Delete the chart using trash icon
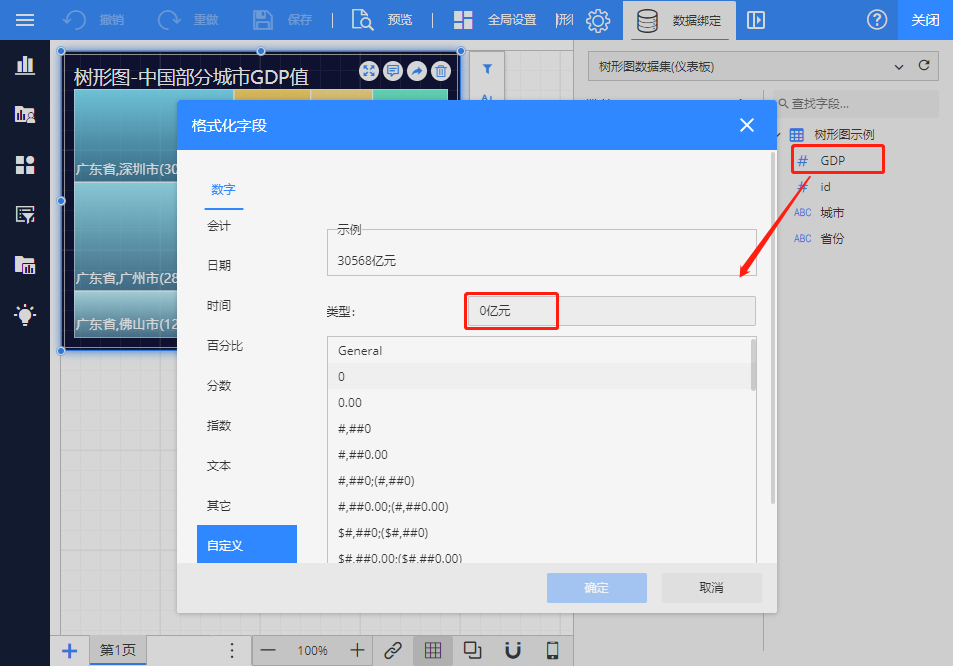The width and height of the screenshot is (953, 666). click(440, 70)
